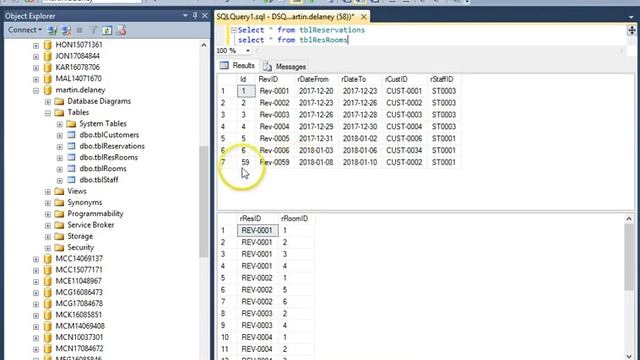
Task: Click the dbo.tblStaff table icon
Action: 71,180
